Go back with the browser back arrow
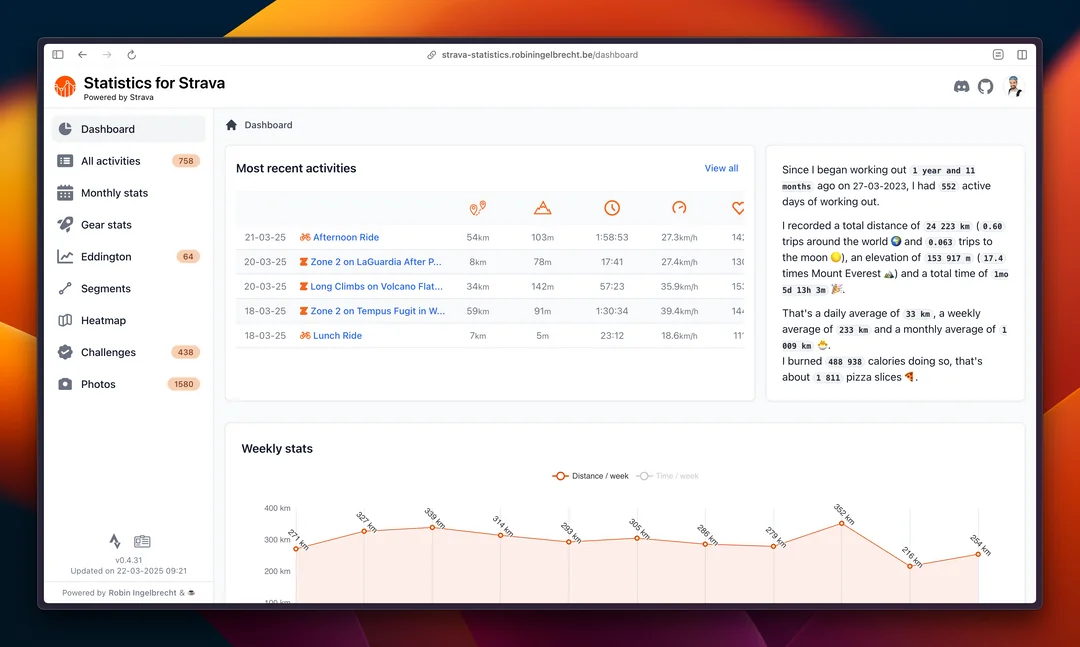This screenshot has width=1080, height=647. [83, 54]
